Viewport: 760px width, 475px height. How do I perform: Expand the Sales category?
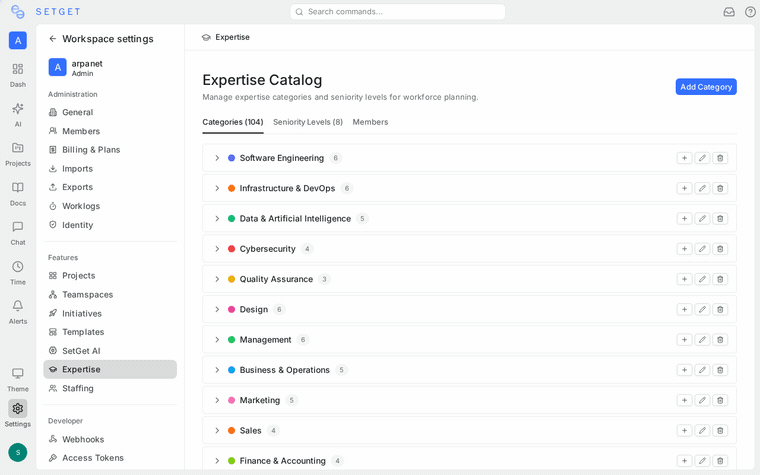tap(217, 430)
